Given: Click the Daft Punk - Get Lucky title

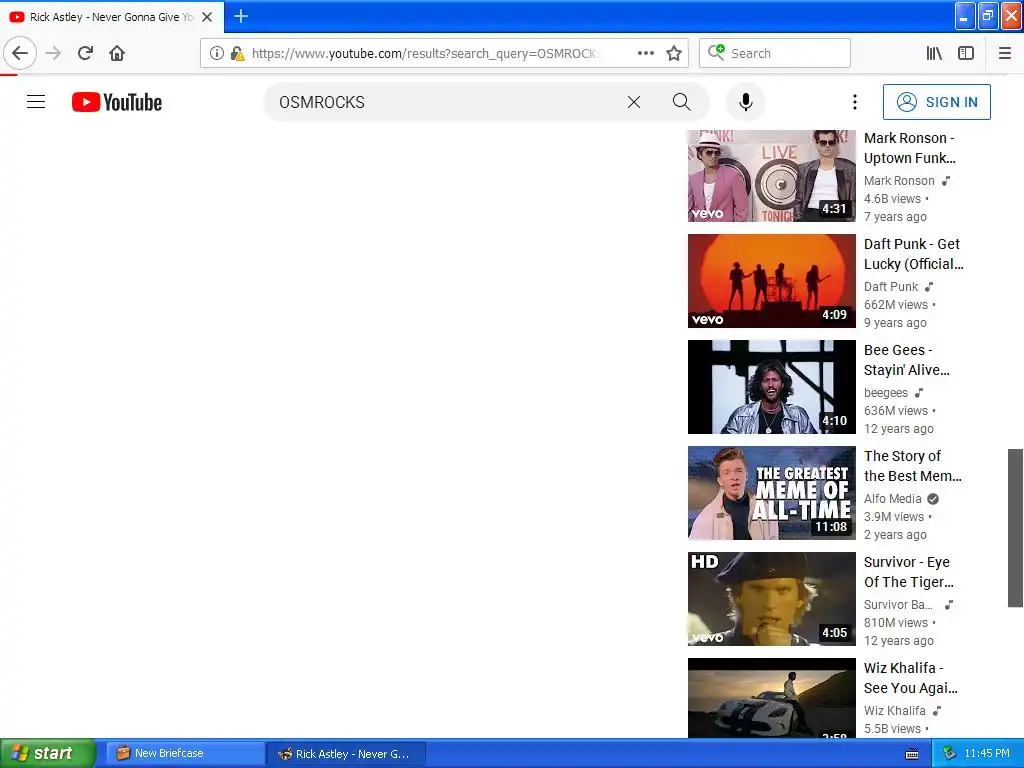Looking at the screenshot, I should [x=914, y=254].
